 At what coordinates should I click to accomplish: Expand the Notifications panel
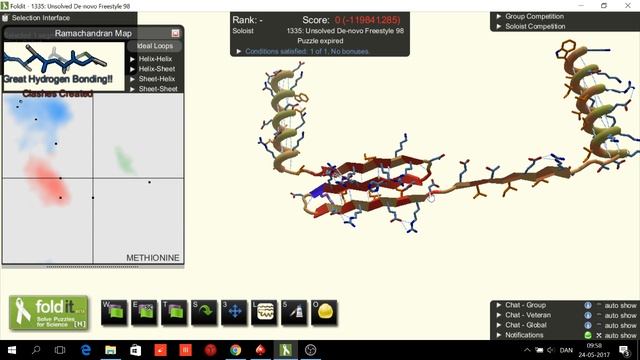[499, 335]
